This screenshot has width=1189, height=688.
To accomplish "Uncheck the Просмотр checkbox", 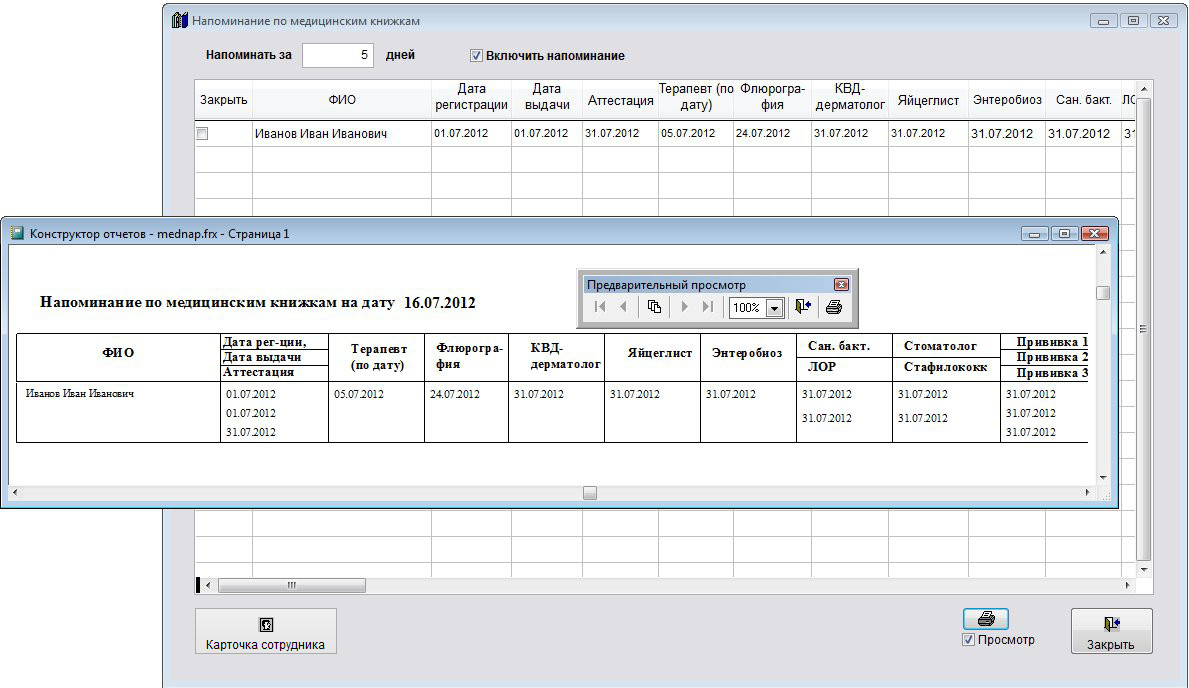I will click(x=968, y=640).
